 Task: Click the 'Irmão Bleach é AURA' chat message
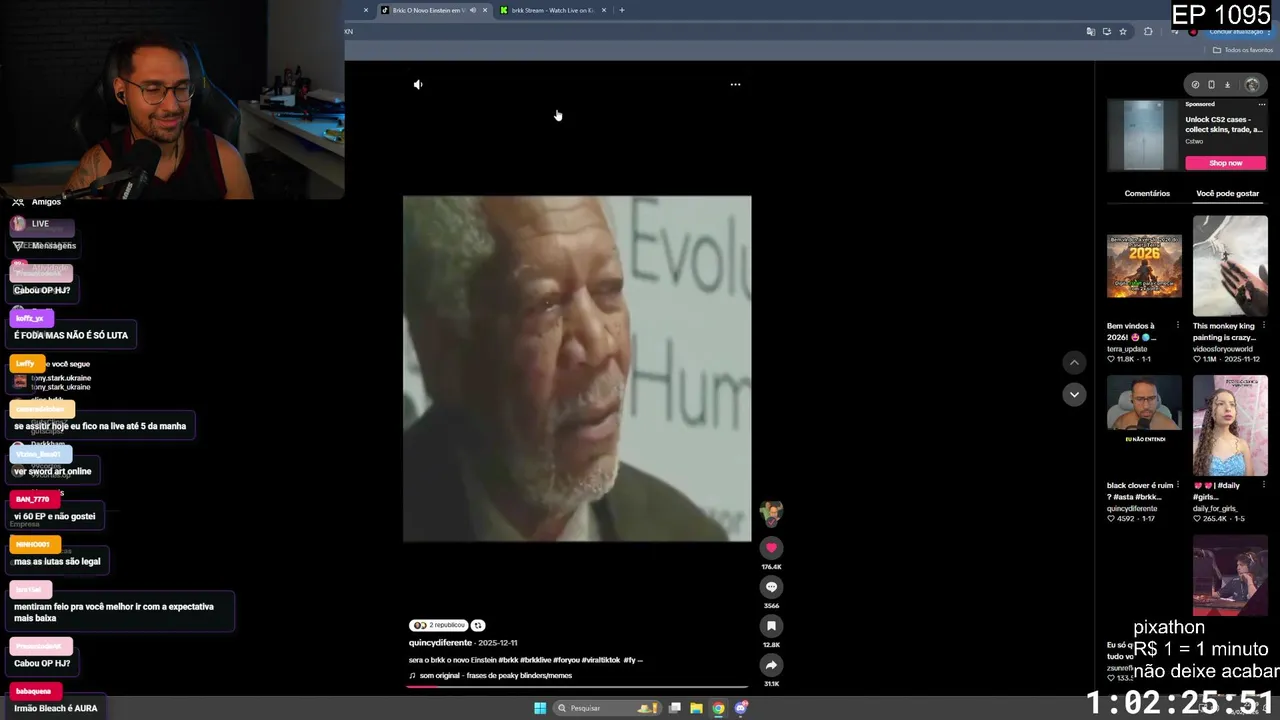[56, 708]
